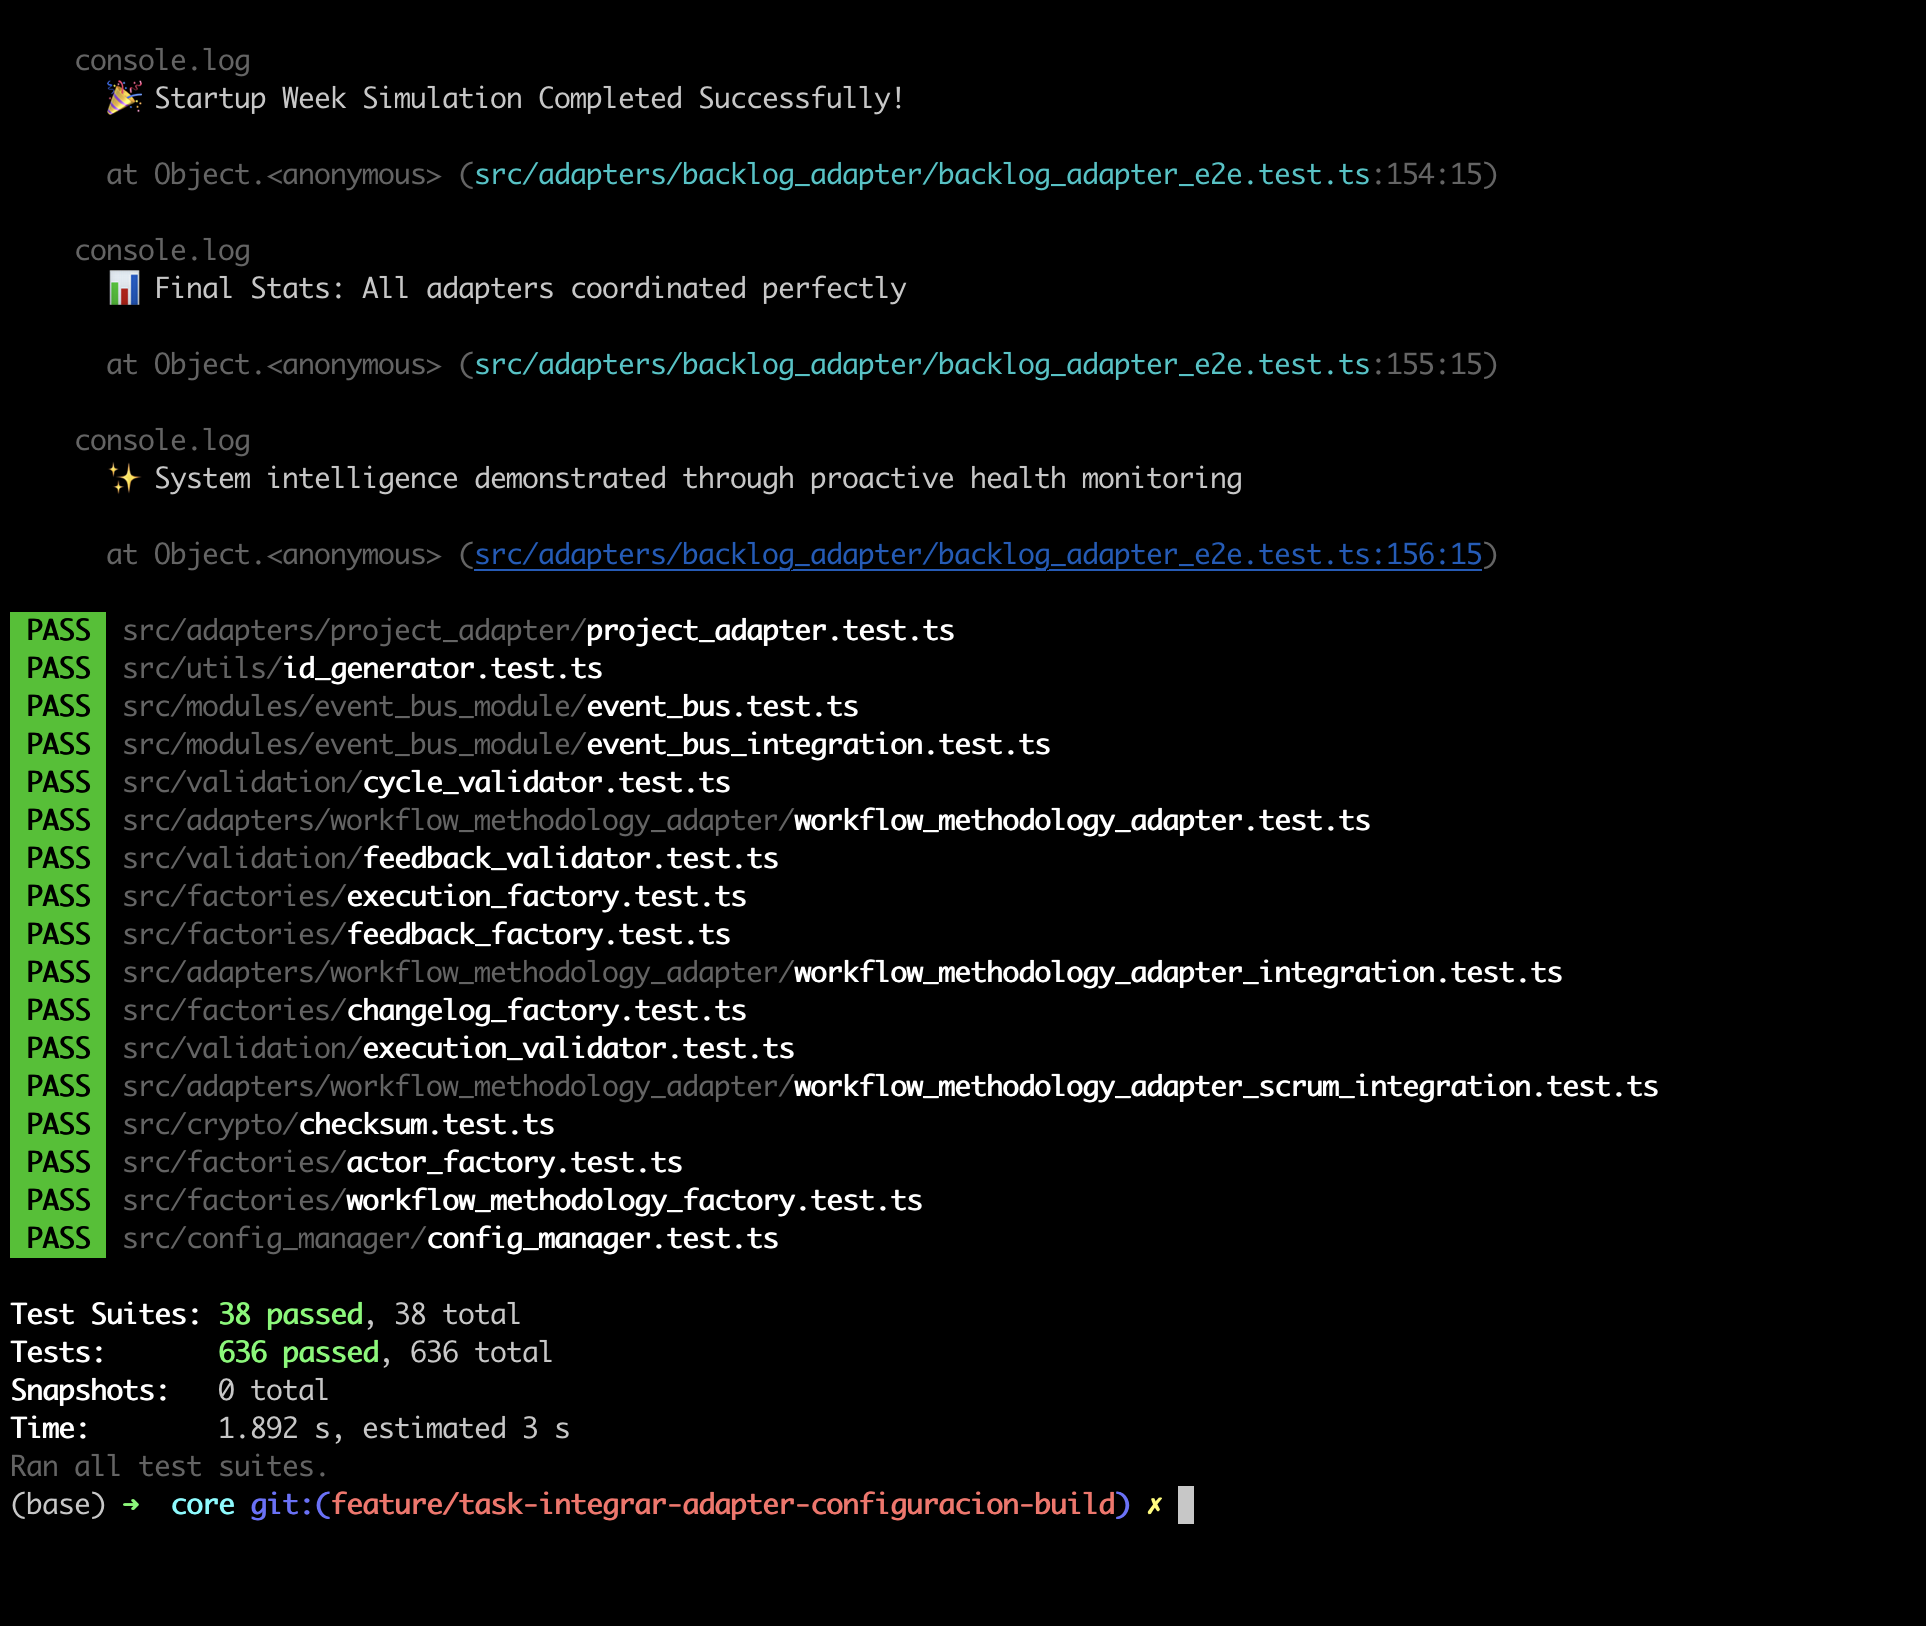
Task: Click the yellow git dirty X marker
Action: 1154,1504
